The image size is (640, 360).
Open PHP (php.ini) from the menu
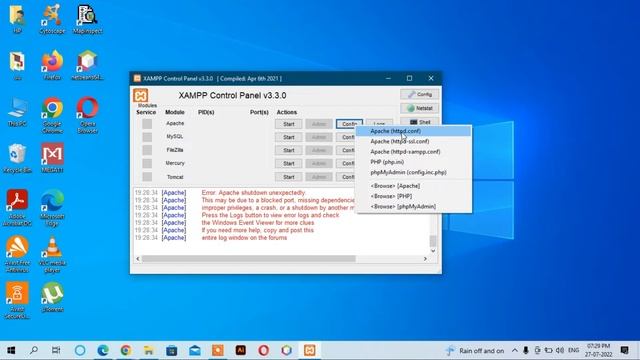[413, 162]
